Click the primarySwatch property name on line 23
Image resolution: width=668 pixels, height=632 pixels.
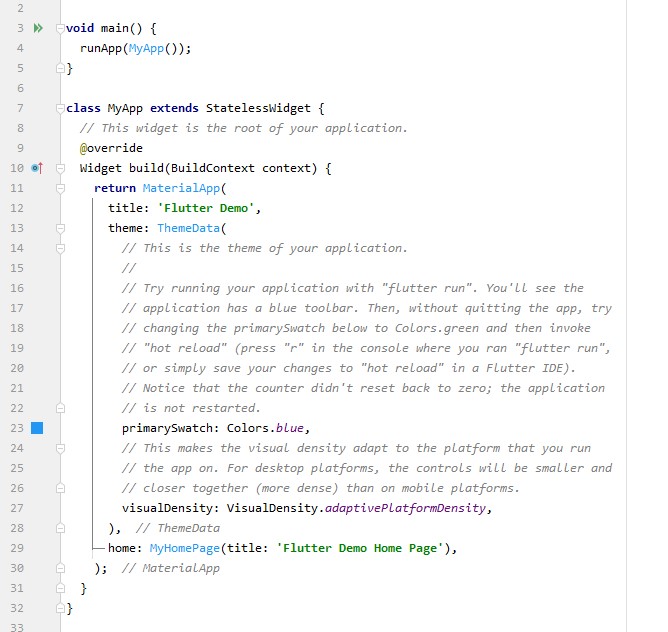[167, 428]
